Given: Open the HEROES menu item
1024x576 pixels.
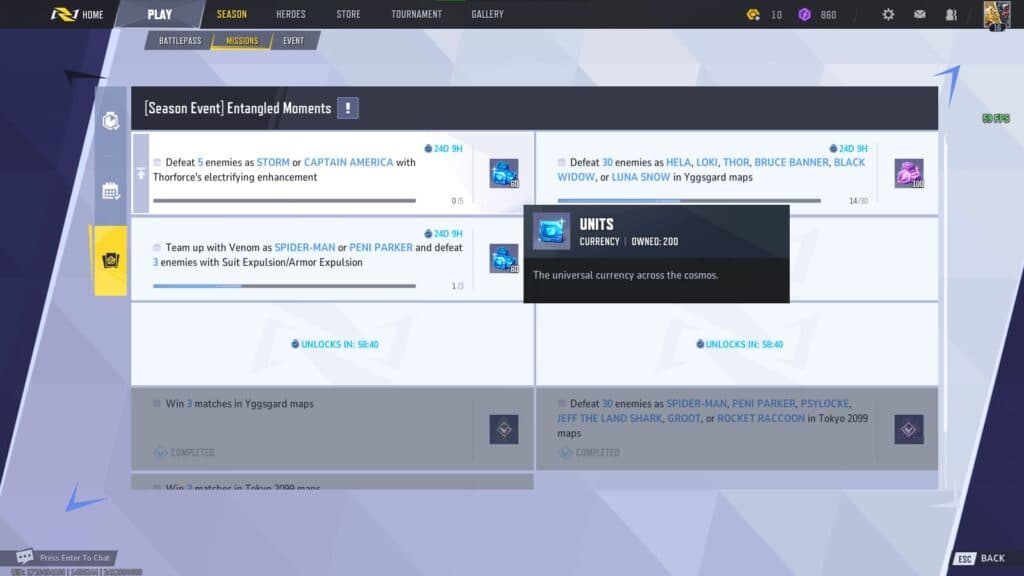Looking at the screenshot, I should tap(290, 14).
